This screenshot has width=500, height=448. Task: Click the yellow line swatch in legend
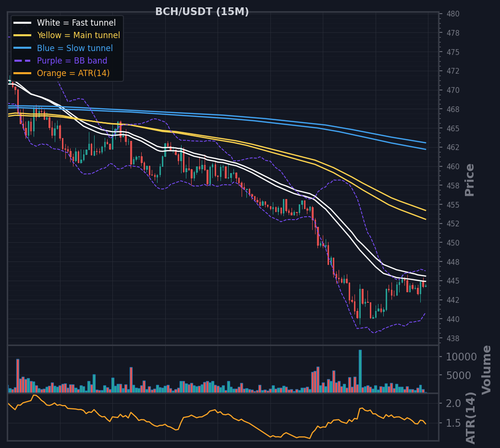click(22, 35)
